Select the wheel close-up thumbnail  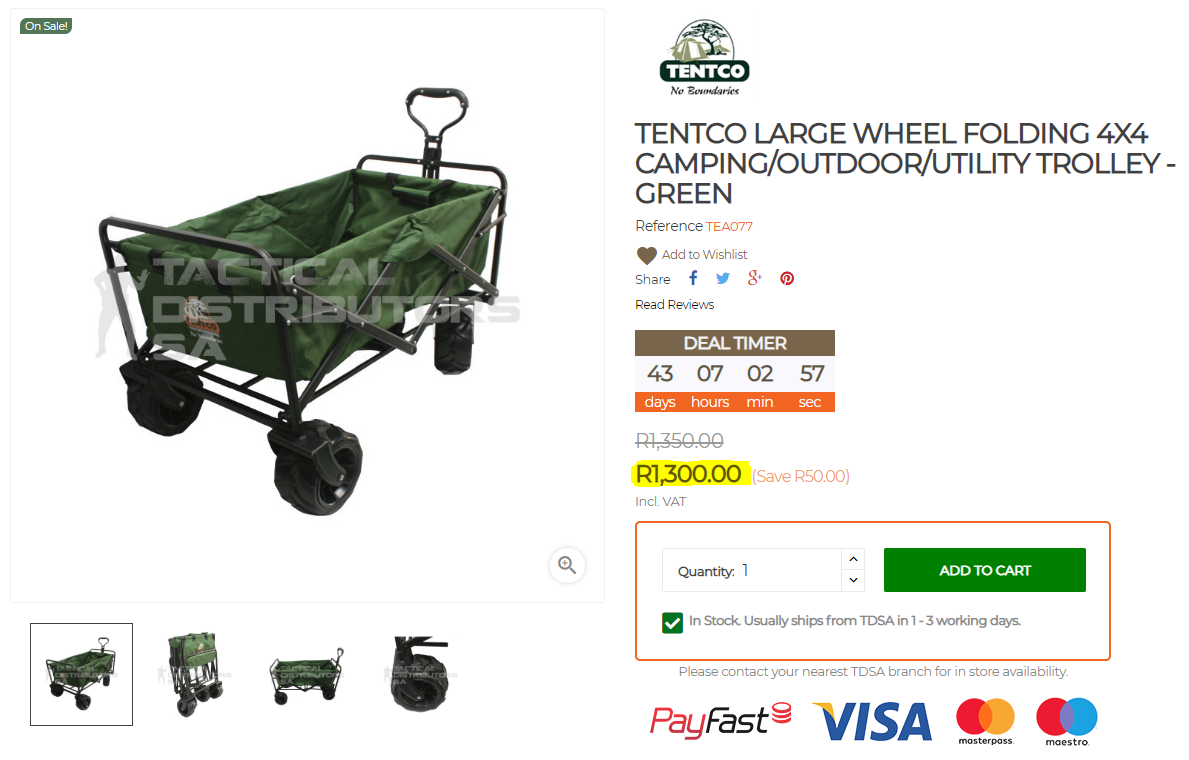[x=419, y=674]
